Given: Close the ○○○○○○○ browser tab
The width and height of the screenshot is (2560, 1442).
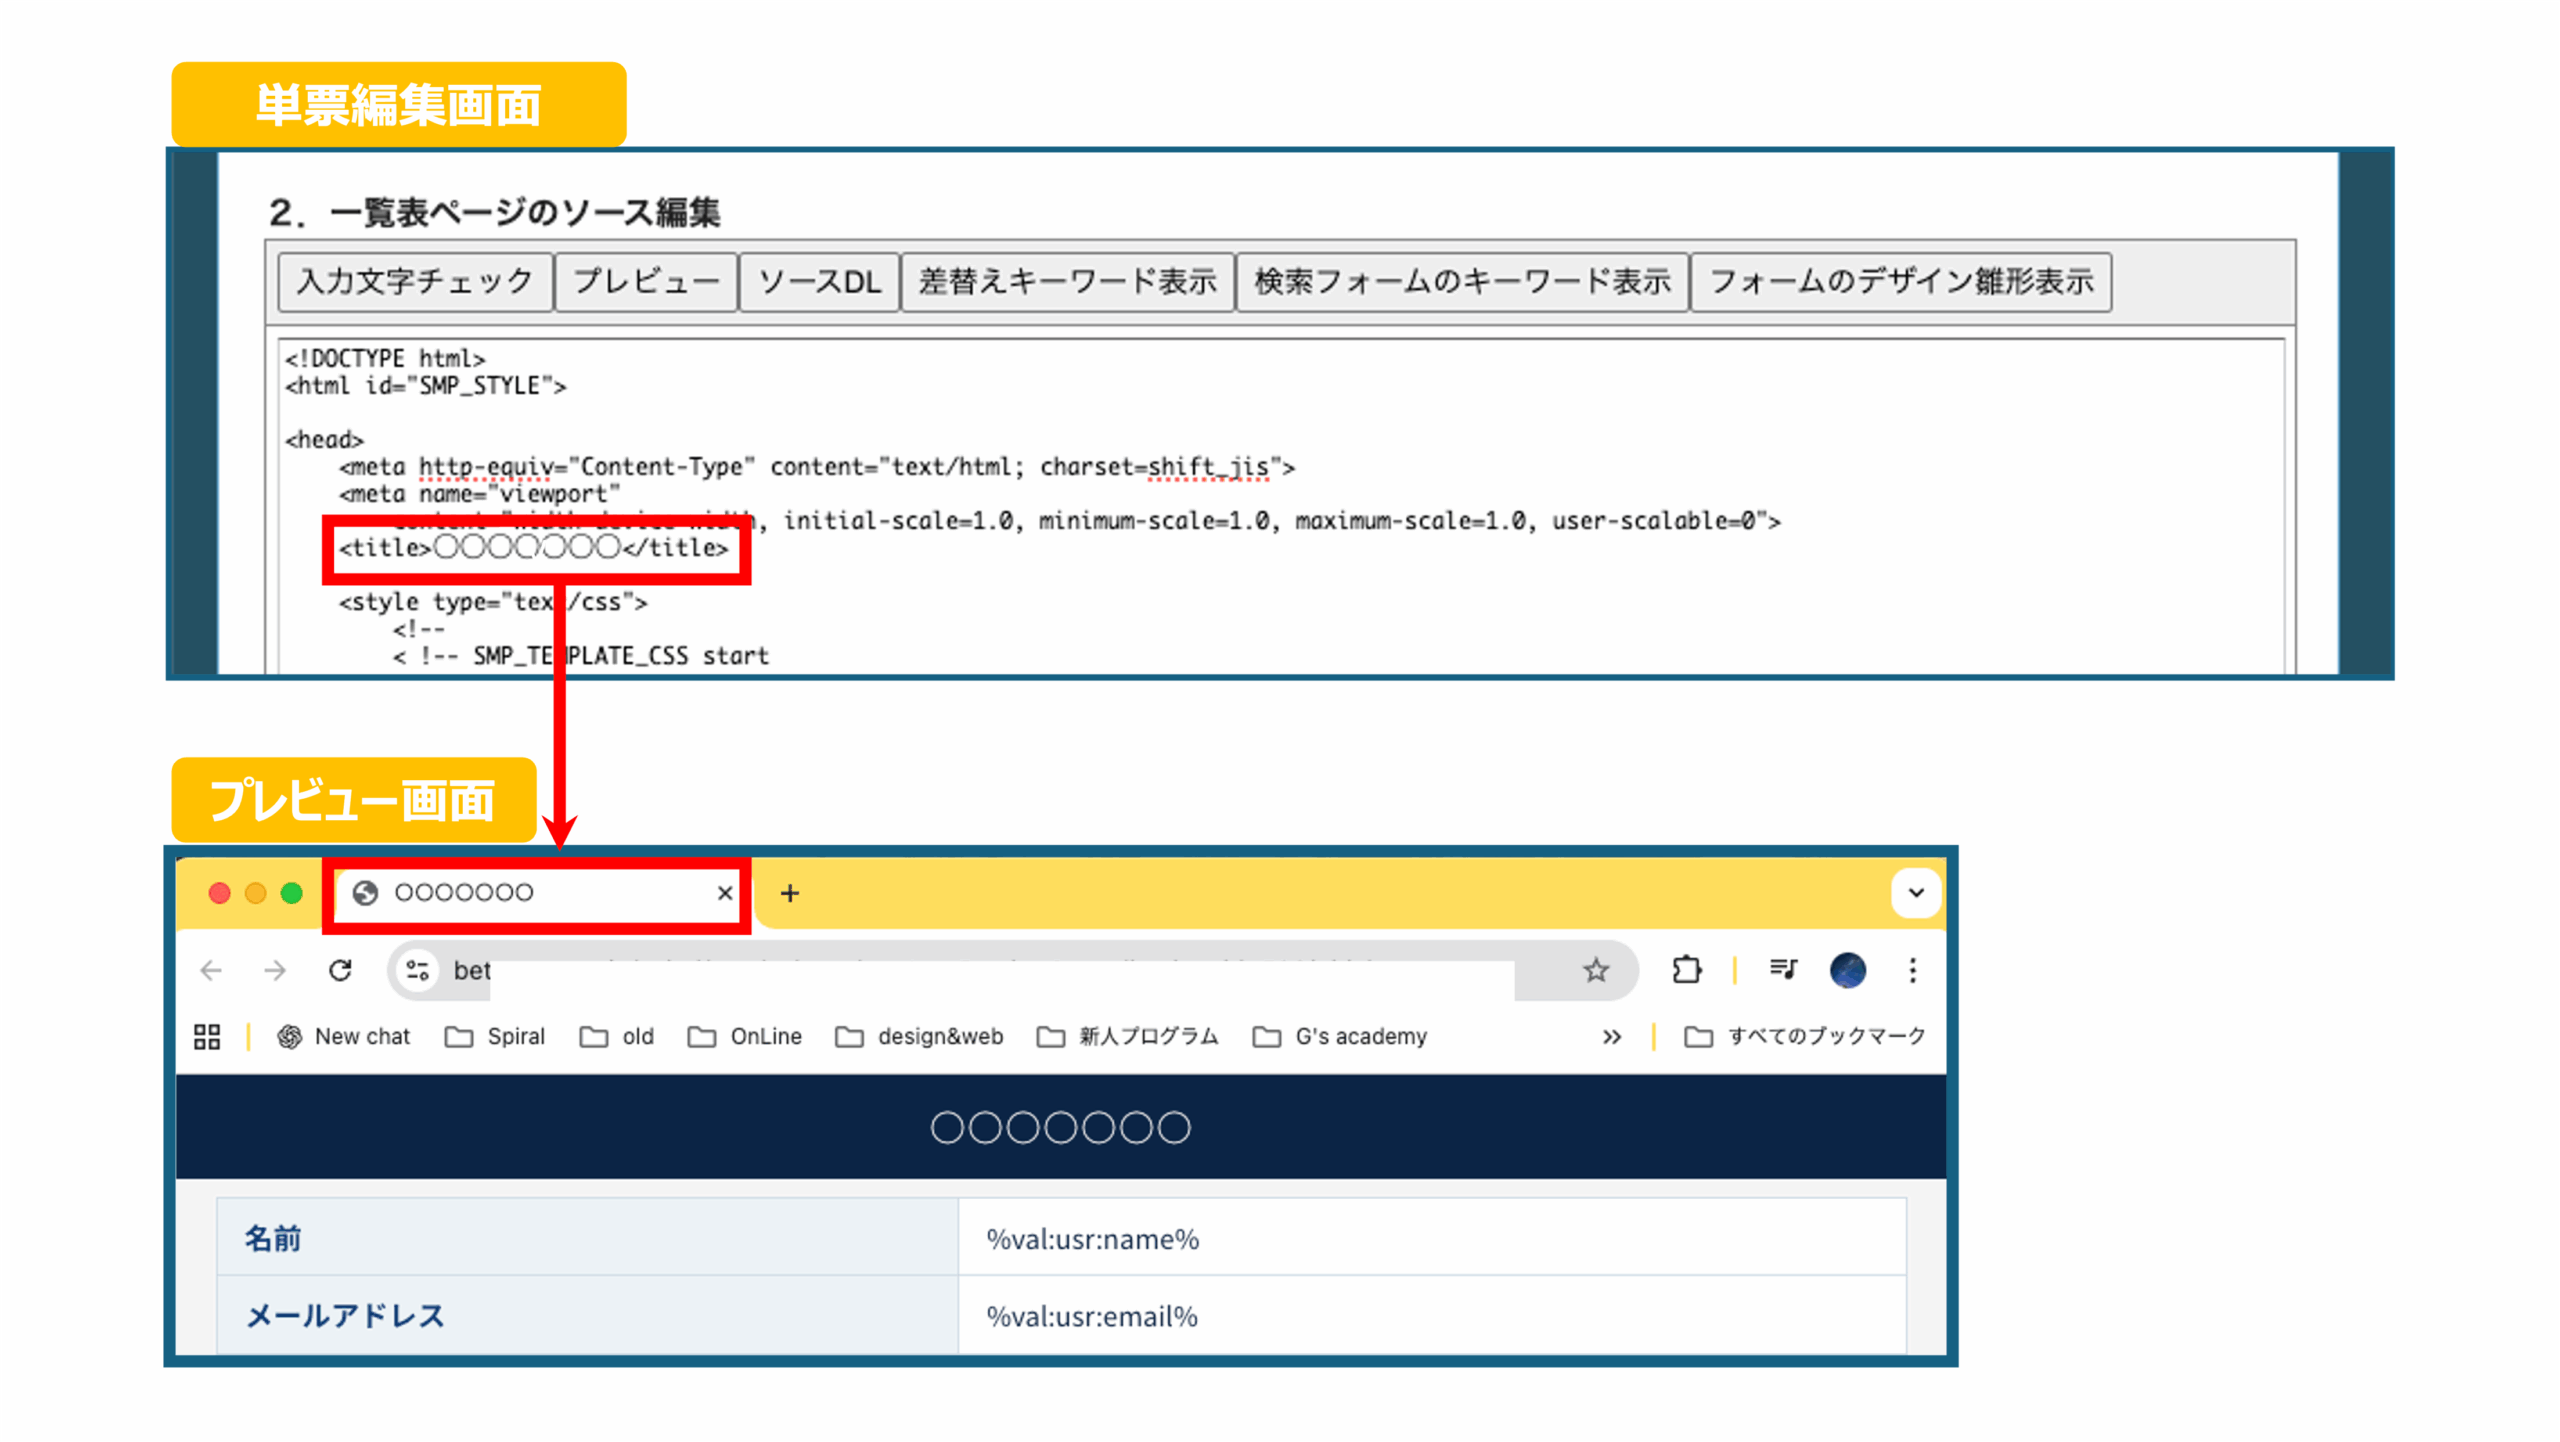Looking at the screenshot, I should pyautogui.click(x=725, y=893).
